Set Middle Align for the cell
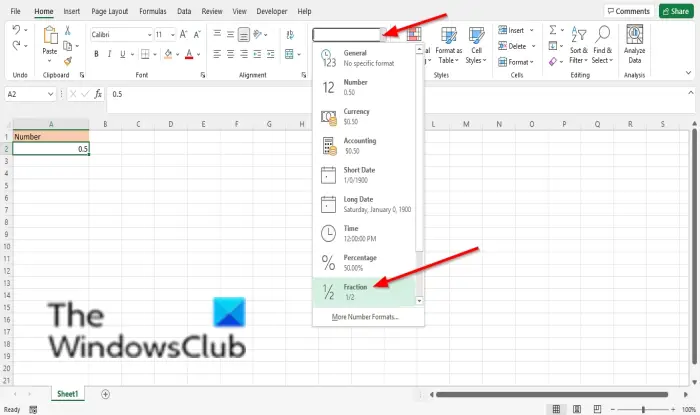This screenshot has height=415, width=700. (230, 34)
